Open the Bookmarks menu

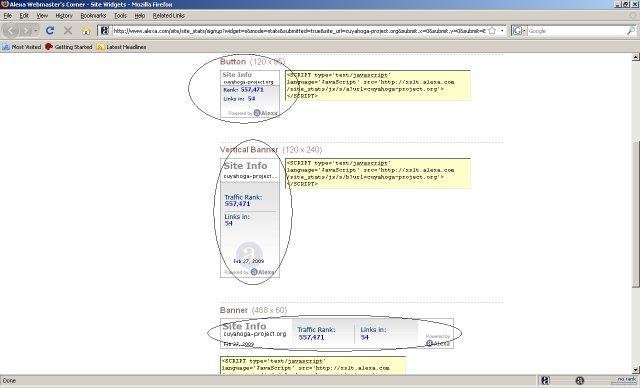click(93, 16)
